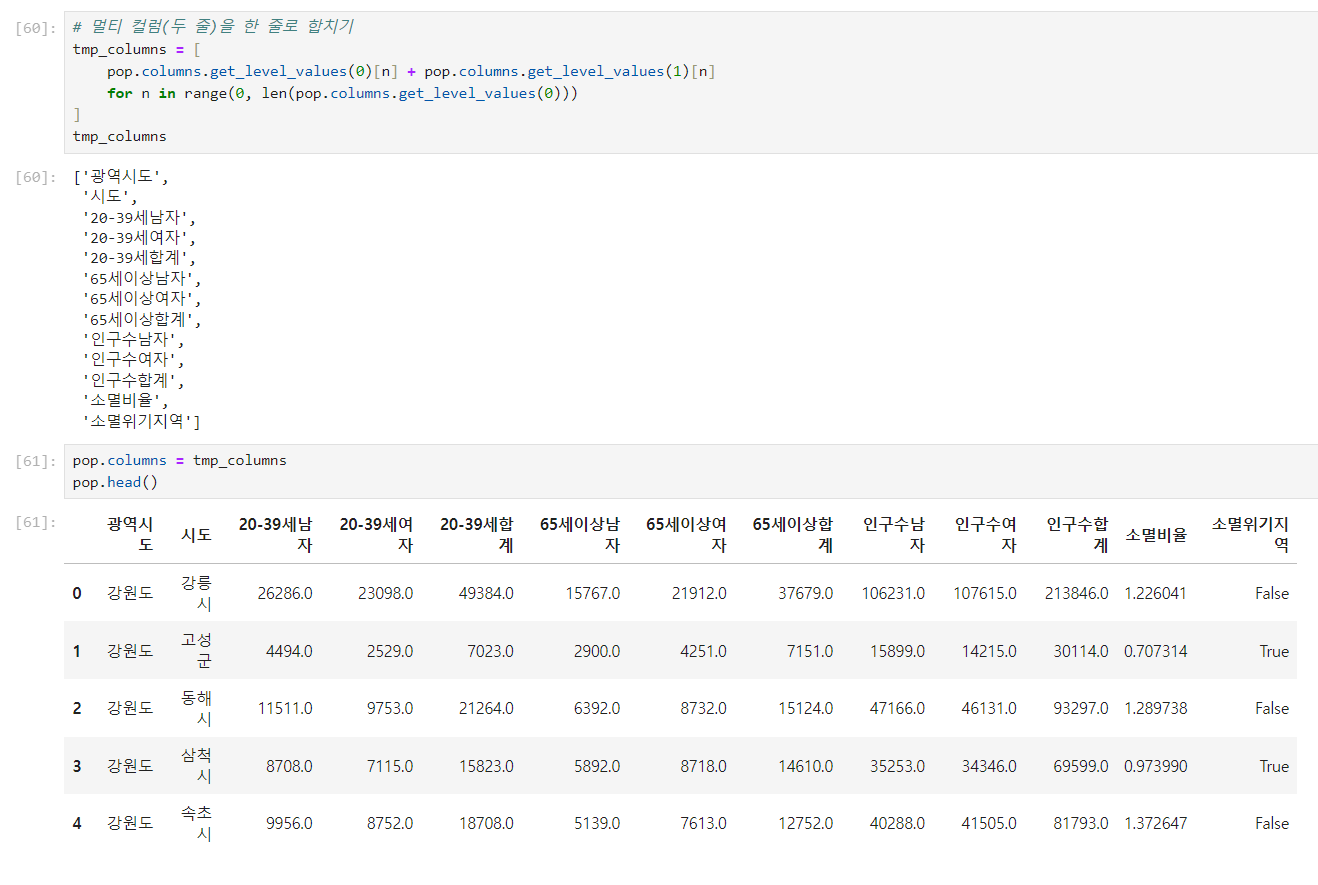Image resolution: width=1318 pixels, height=885 pixels.
Task: Click the value 93297.0 in the table
Action: (1081, 708)
